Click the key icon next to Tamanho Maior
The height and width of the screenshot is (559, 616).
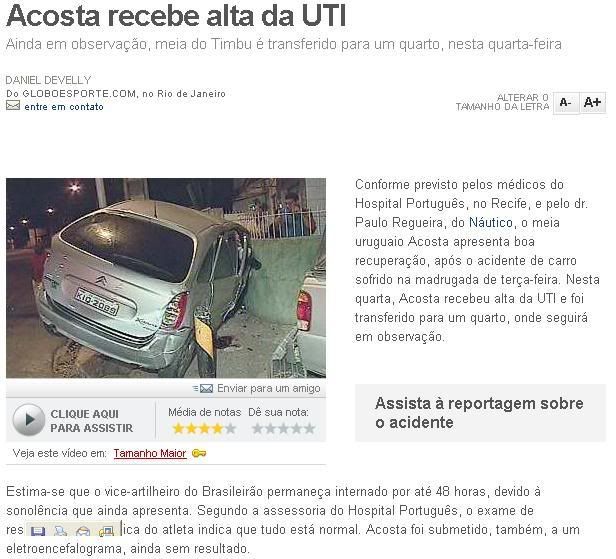pos(199,453)
